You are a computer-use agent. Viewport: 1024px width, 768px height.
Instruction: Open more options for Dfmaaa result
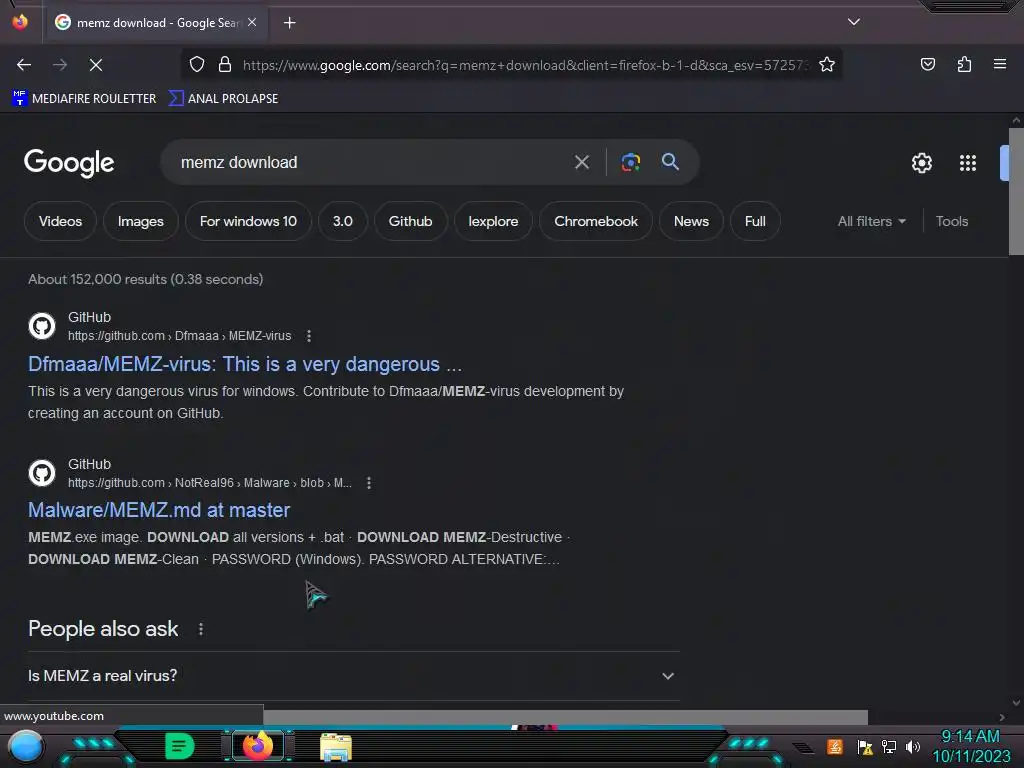(309, 336)
